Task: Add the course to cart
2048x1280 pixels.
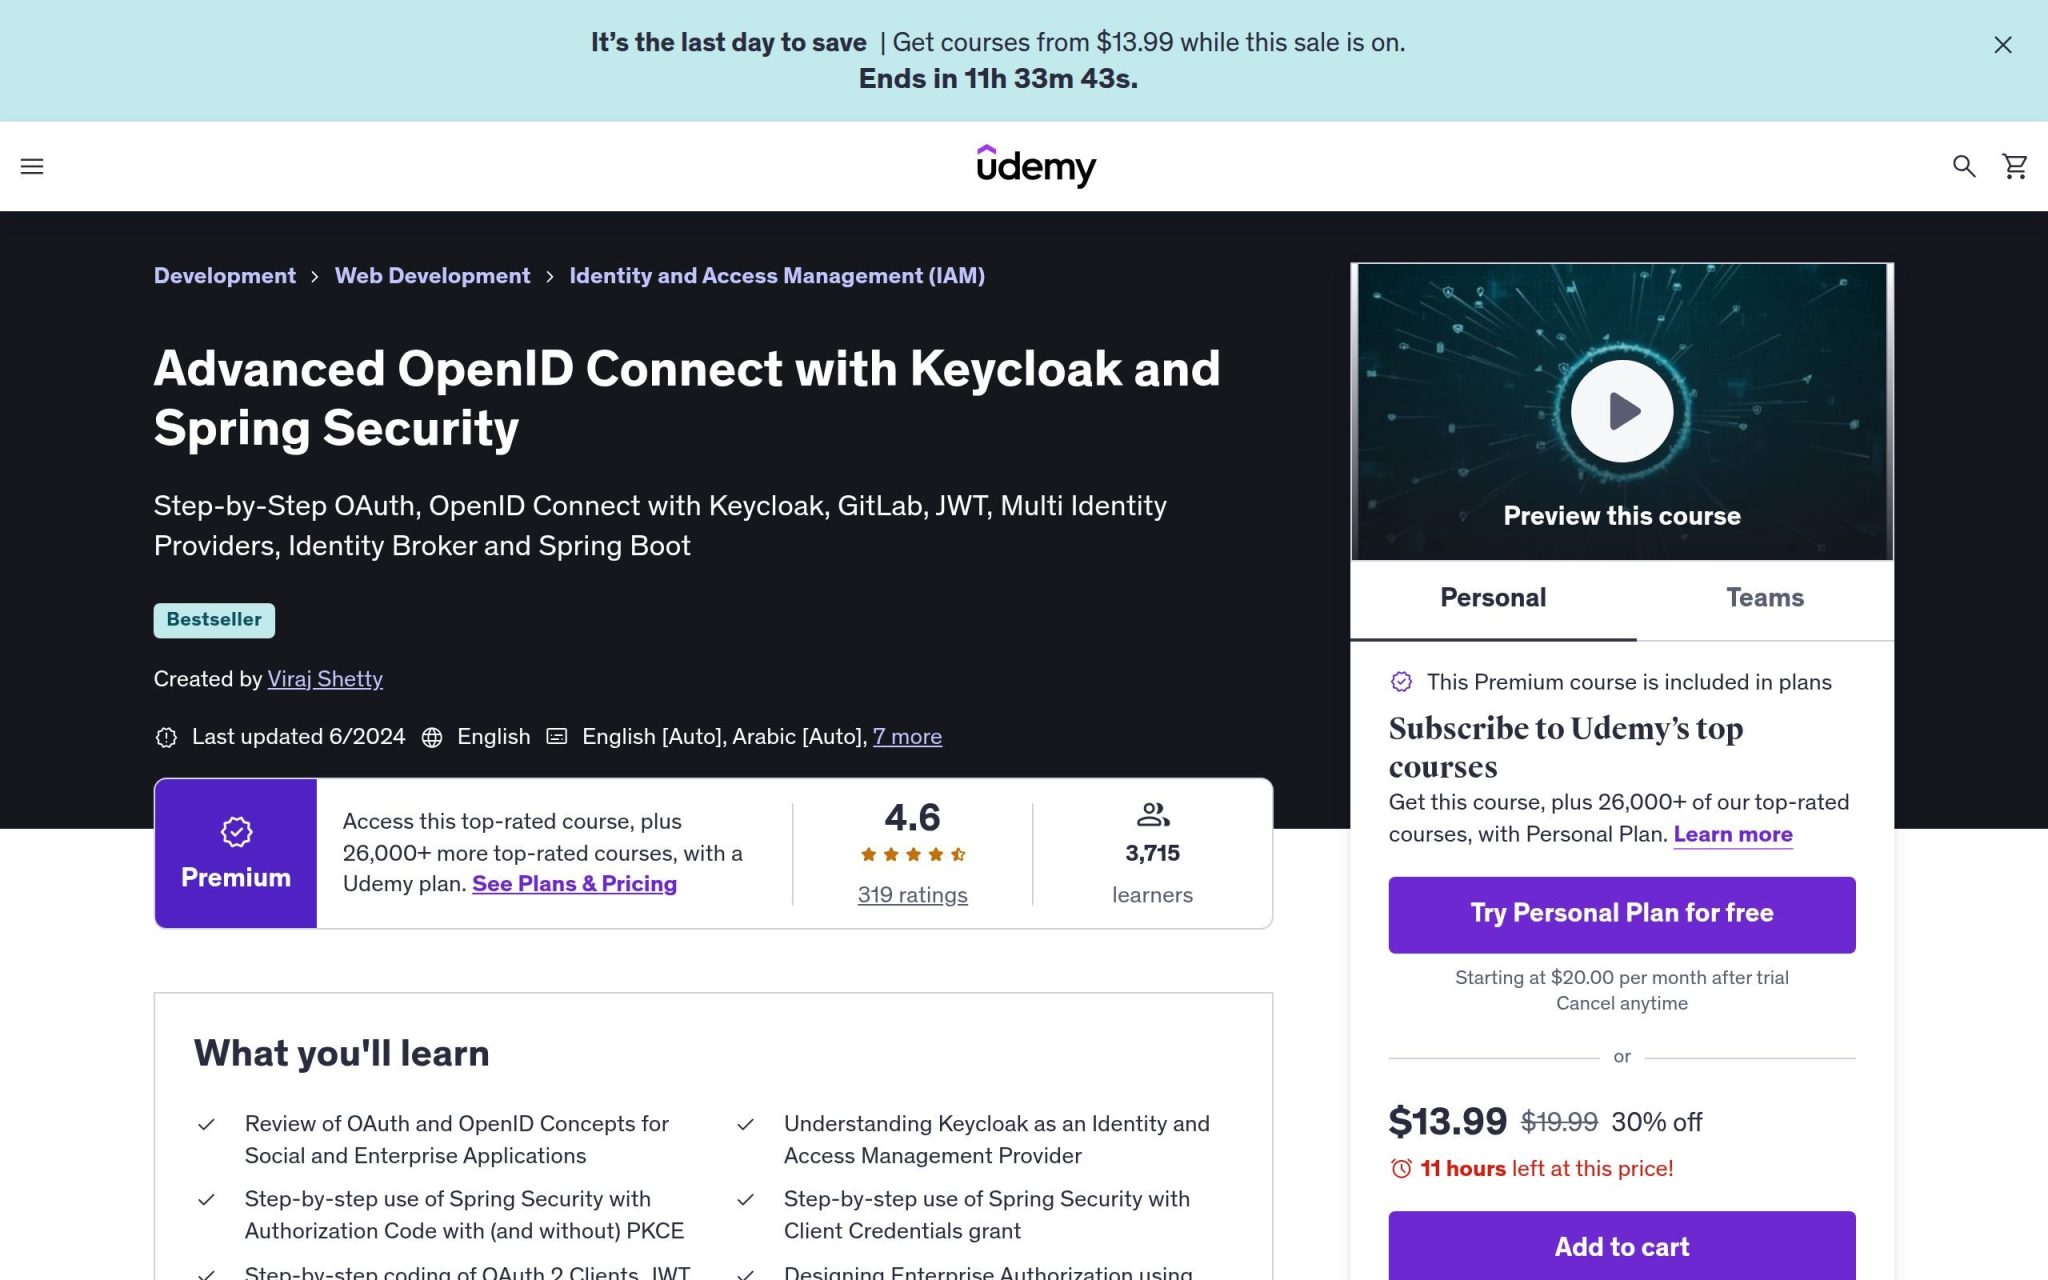Action: click(x=1622, y=1246)
